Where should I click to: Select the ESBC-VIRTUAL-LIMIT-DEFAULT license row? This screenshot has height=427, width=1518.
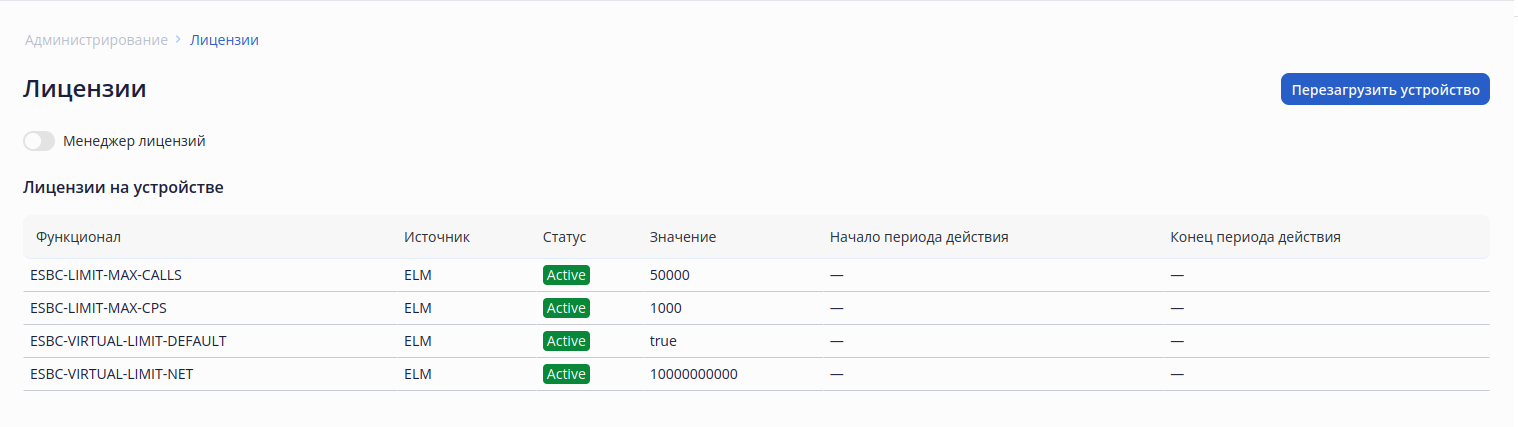click(128, 341)
